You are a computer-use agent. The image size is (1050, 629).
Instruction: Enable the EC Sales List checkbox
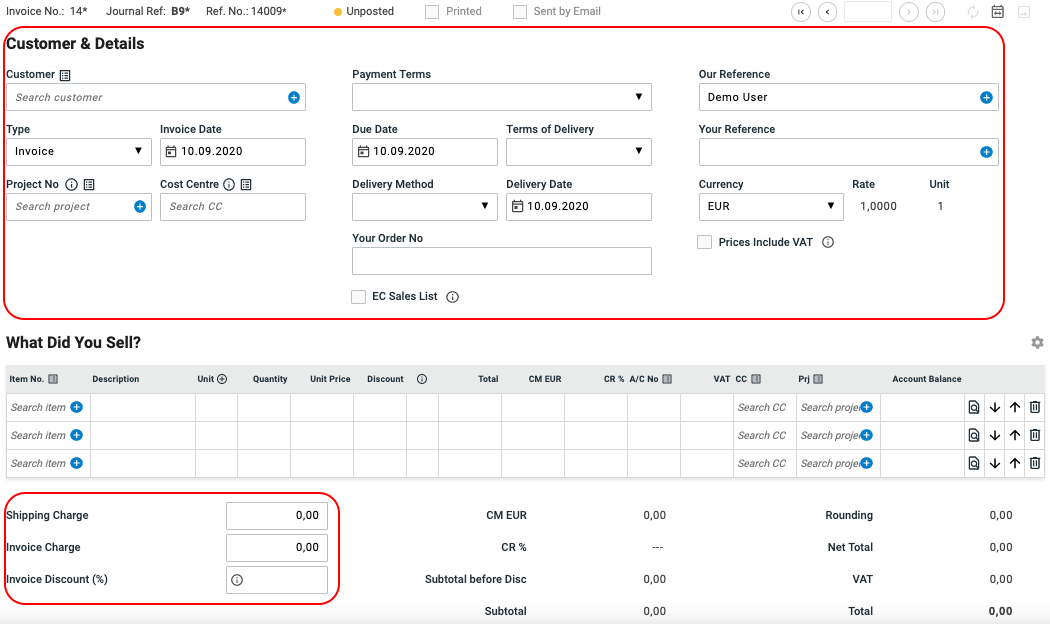coord(359,297)
